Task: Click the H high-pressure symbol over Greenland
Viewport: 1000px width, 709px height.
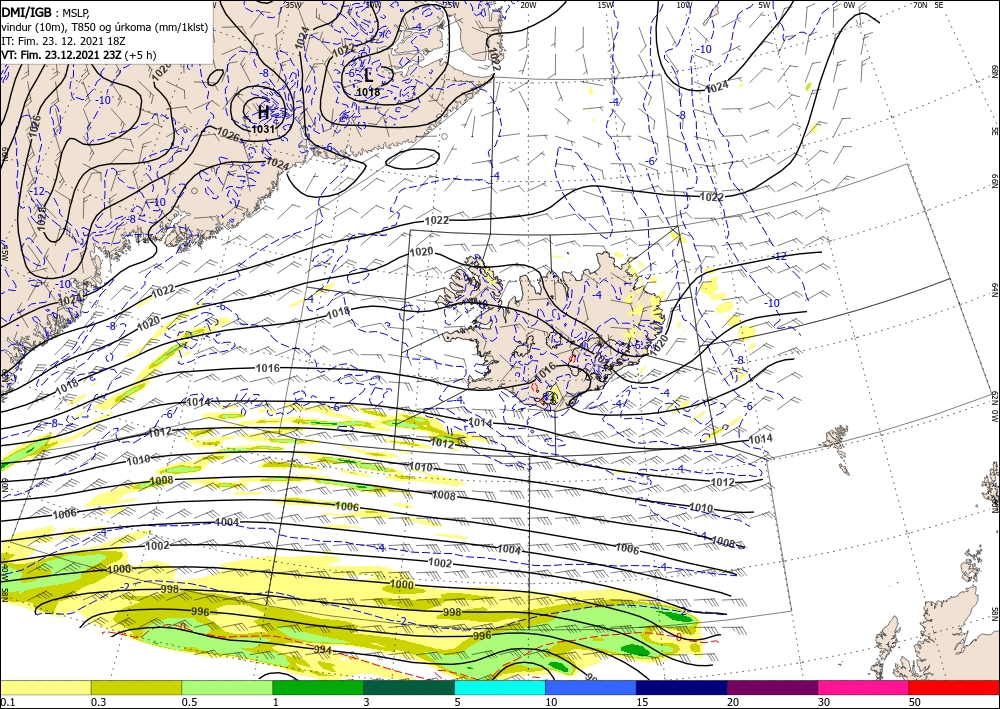Action: click(263, 113)
